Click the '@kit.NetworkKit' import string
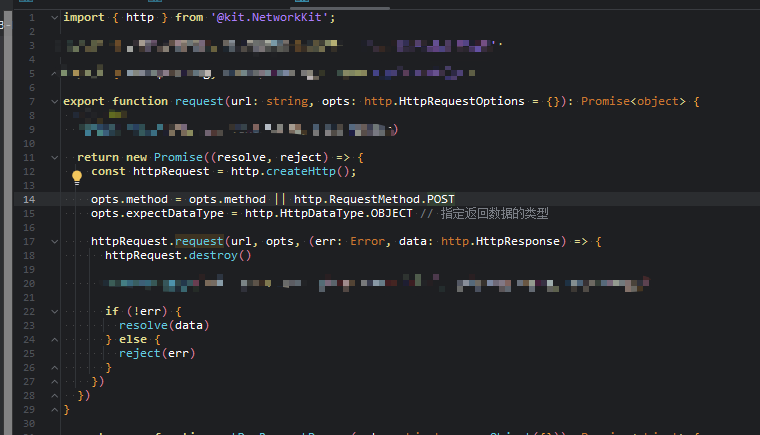Screen dimensions: 760x435 point(282,18)
